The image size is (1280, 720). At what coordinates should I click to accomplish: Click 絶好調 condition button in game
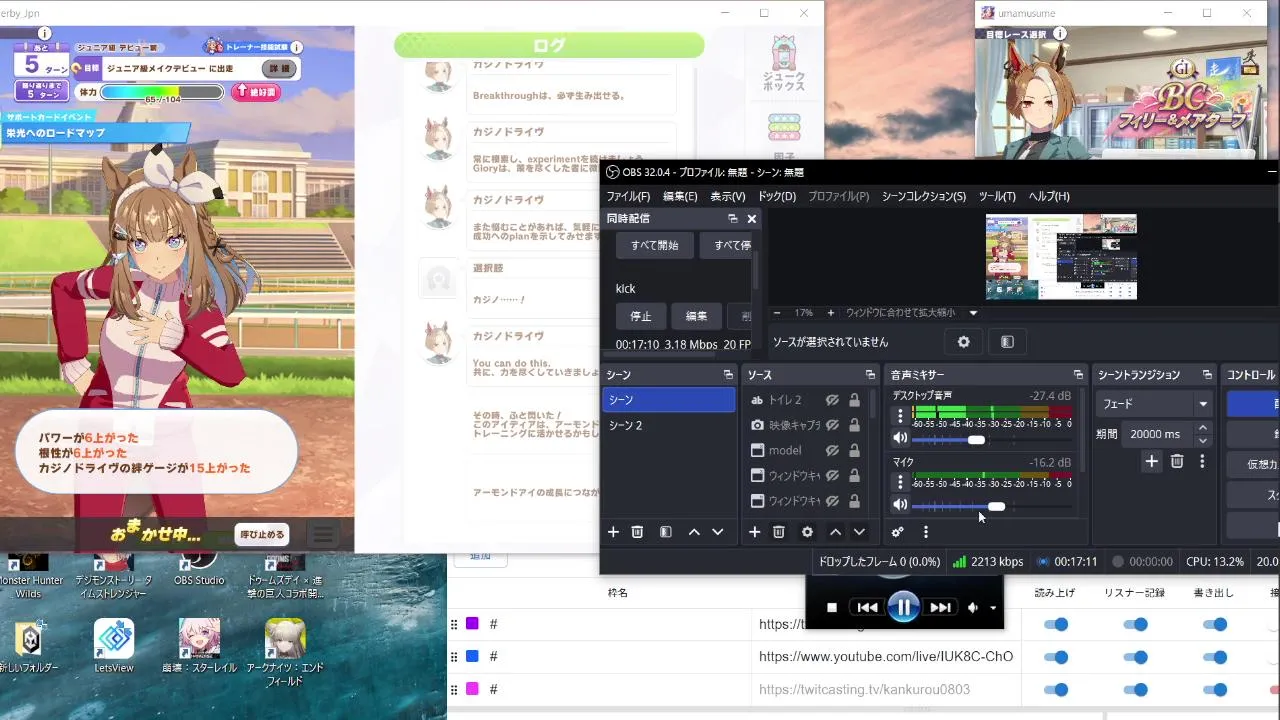255,92
